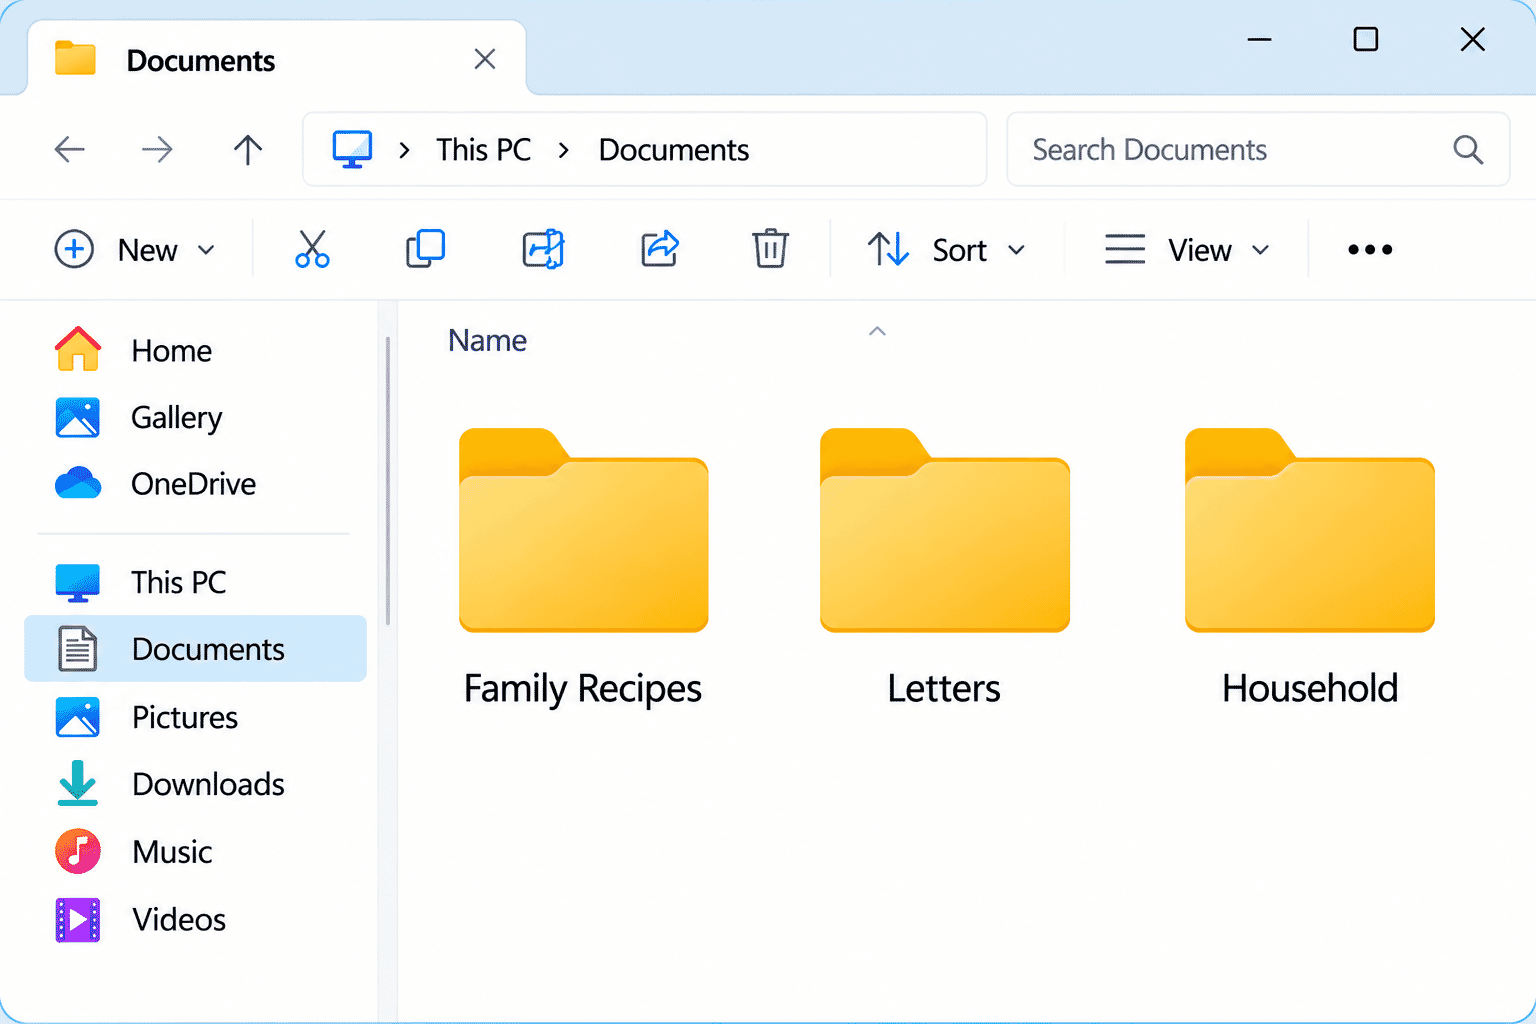1536x1024 pixels.
Task: Minimize the File Explorer window
Action: (1259, 40)
